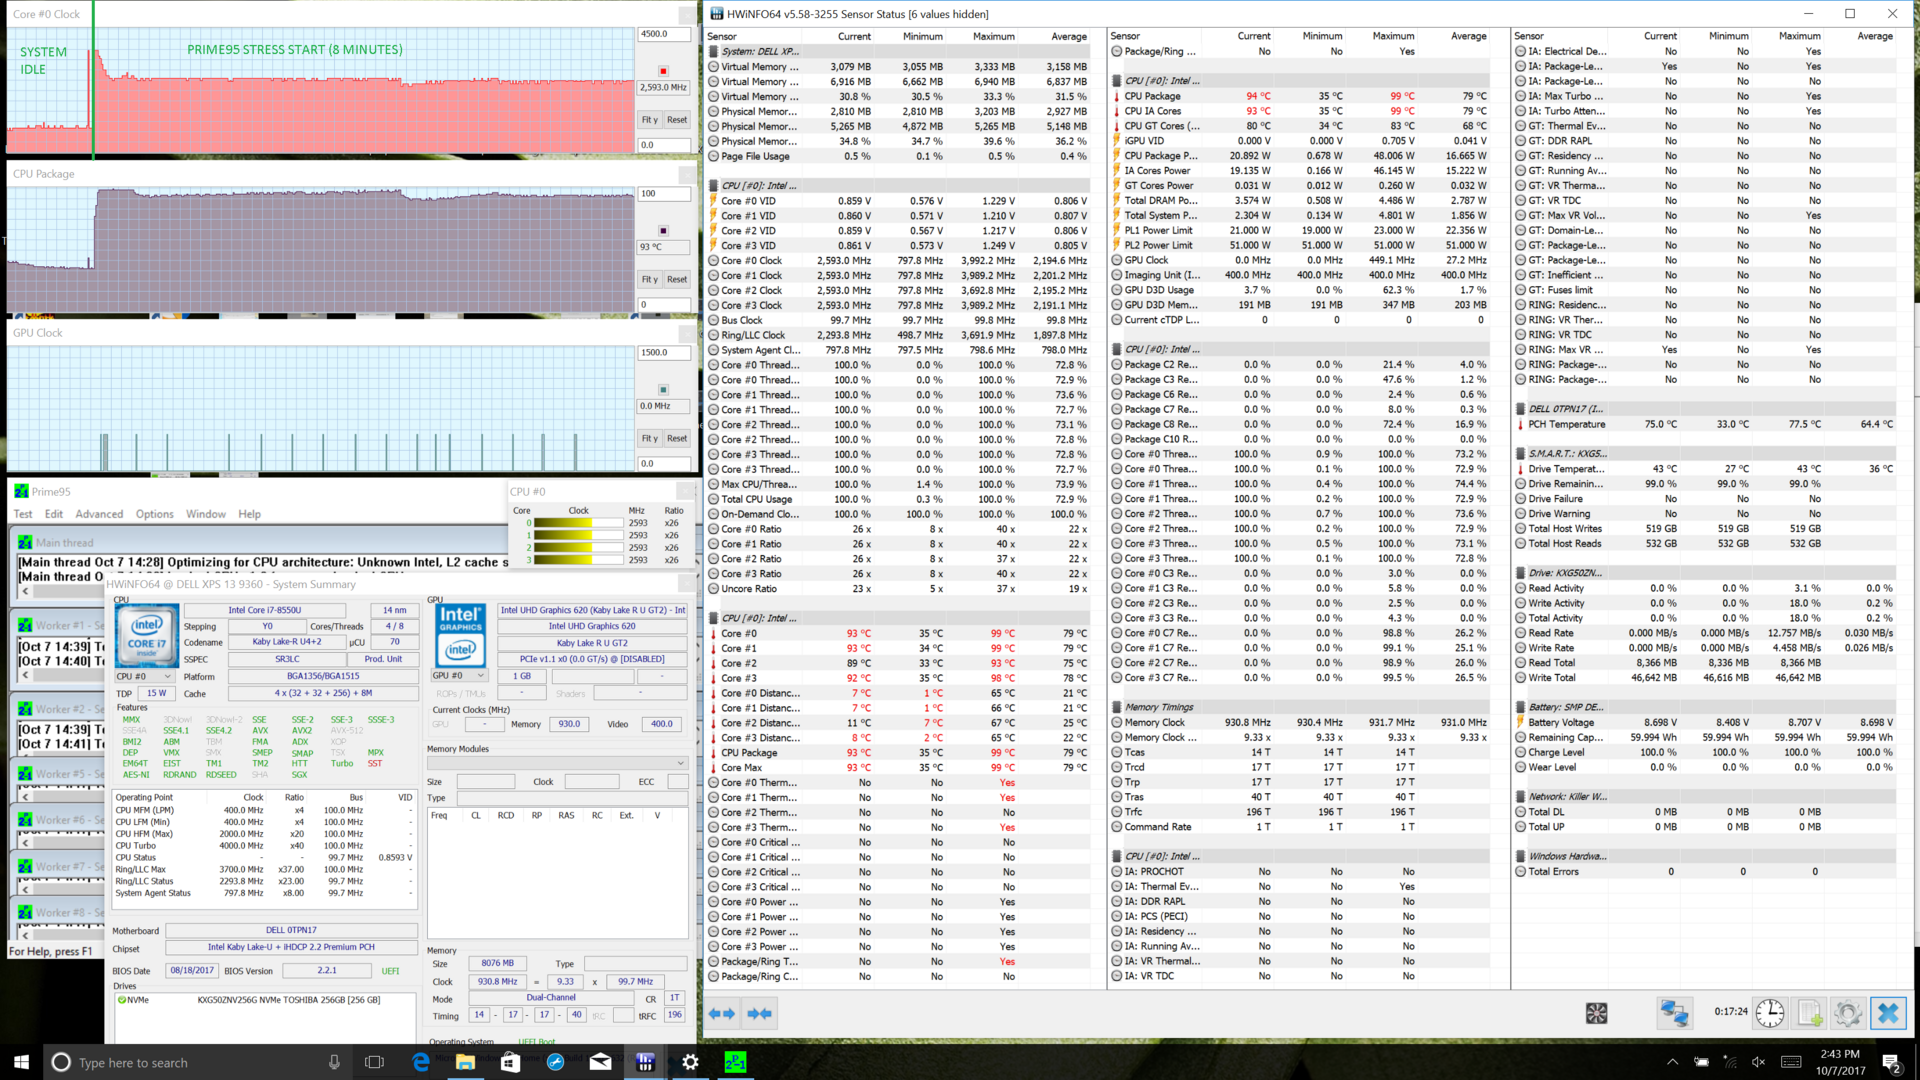Open fan control via the fan icon
Viewport: 1920px width, 1080px height.
pyautogui.click(x=1597, y=1013)
